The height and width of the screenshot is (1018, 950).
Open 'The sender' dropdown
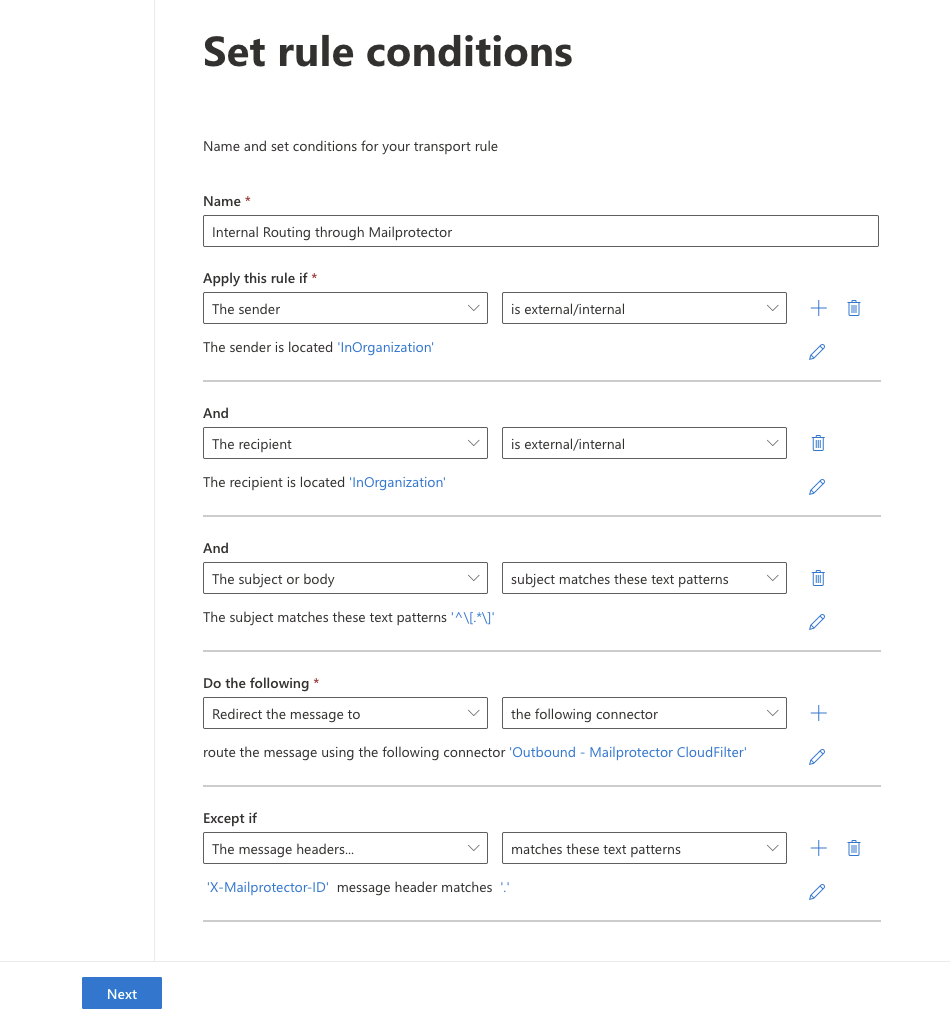[345, 308]
